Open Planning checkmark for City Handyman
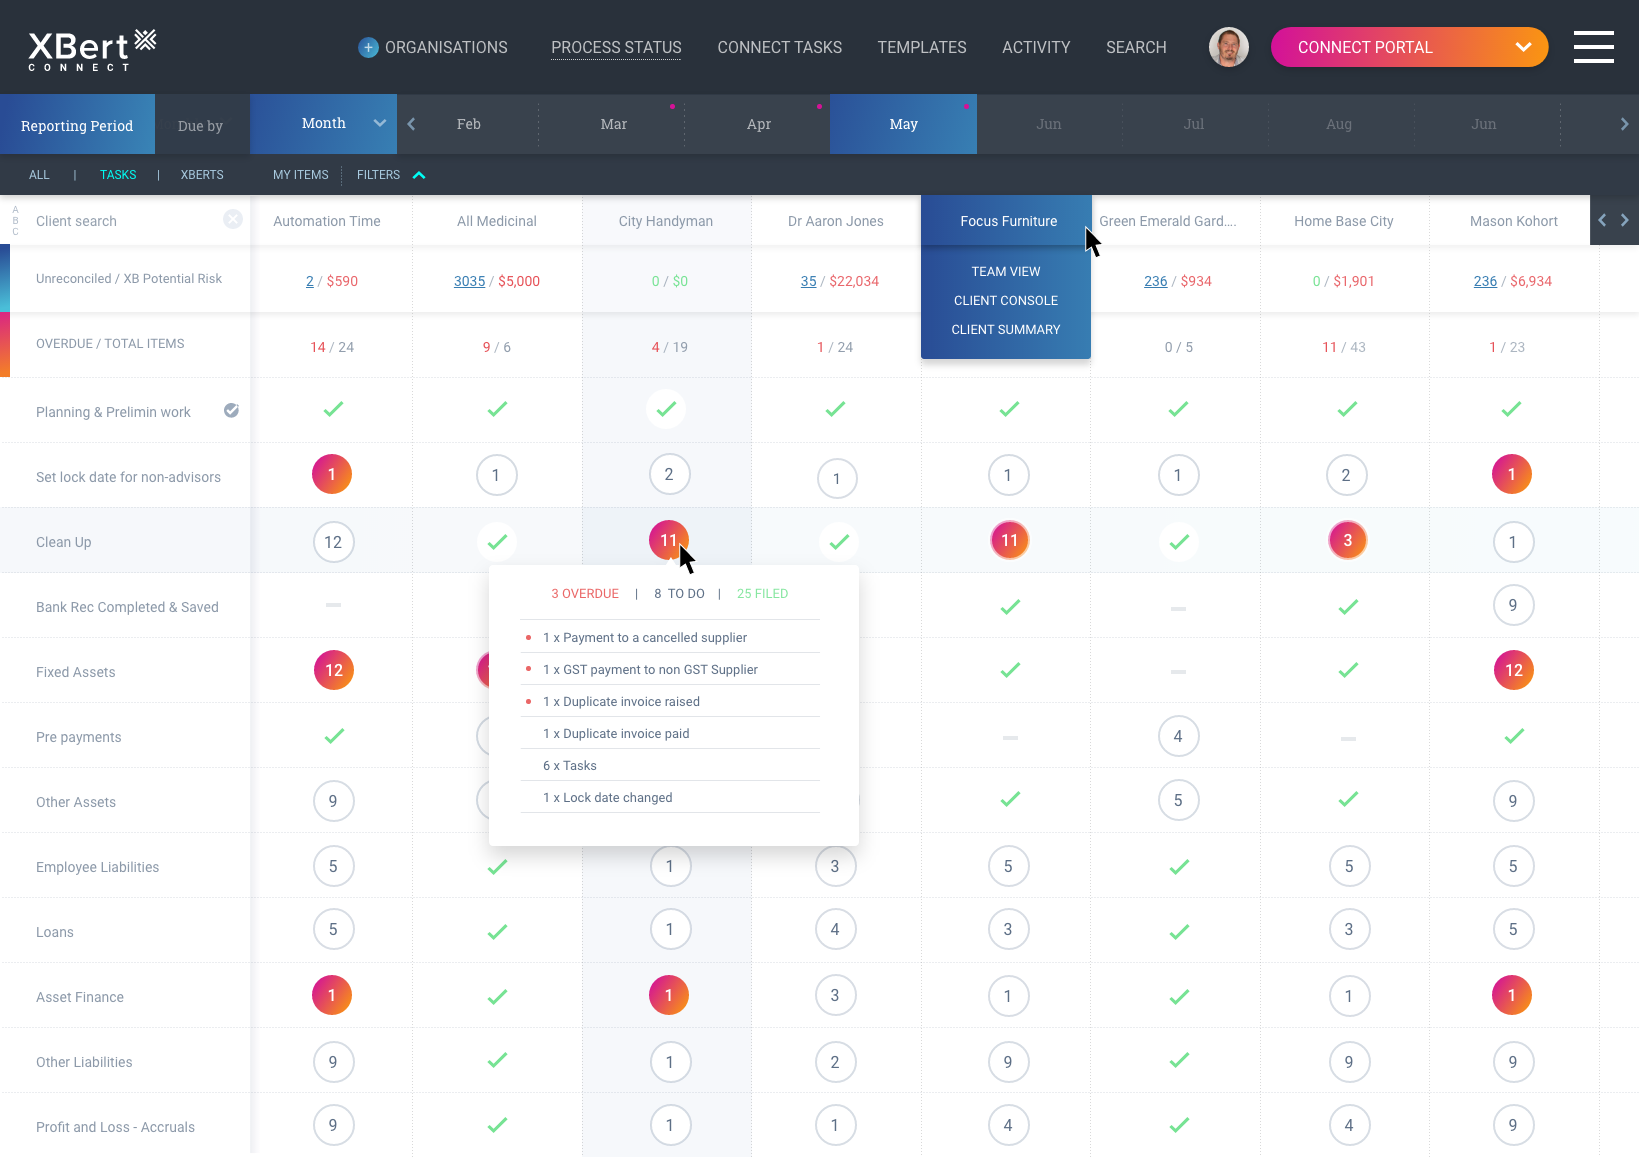Screen dimensions: 1639x1157 pos(667,409)
